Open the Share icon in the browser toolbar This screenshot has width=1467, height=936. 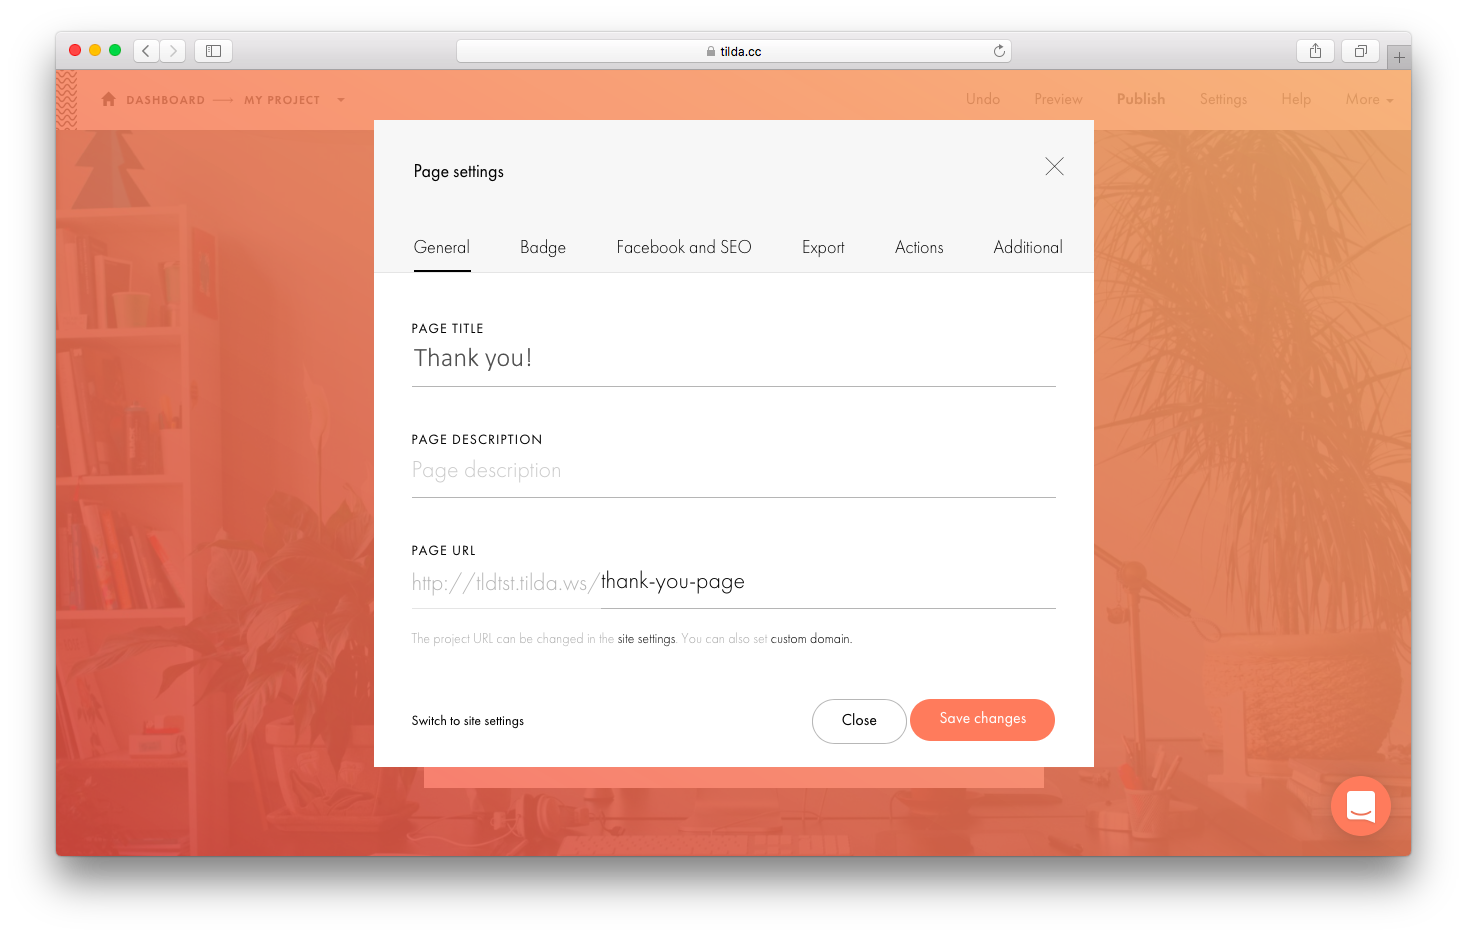pos(1314,50)
